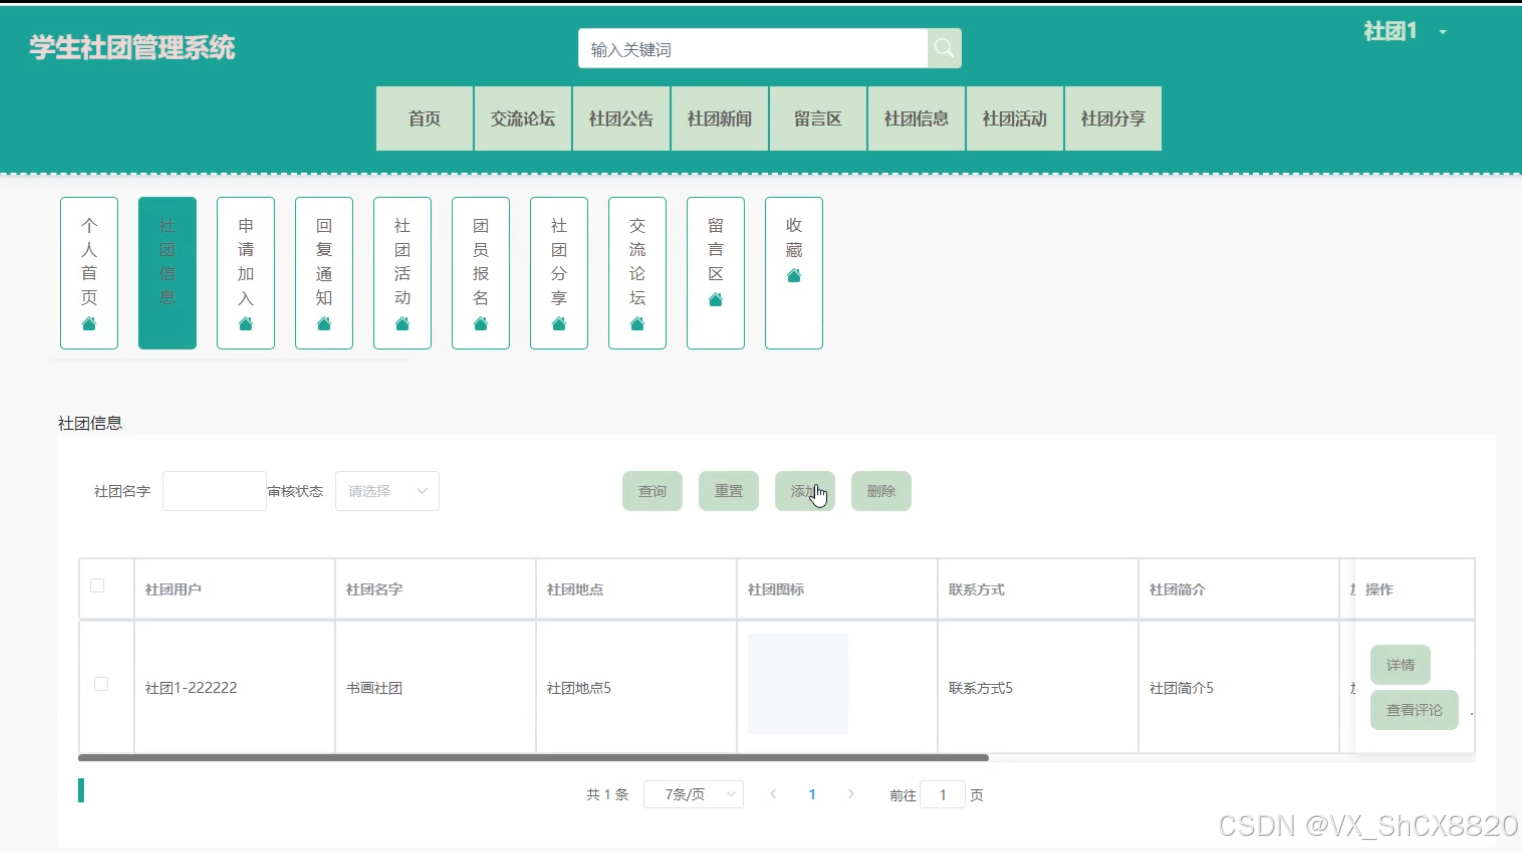Click page number 1 in pagination
1522x852 pixels.
812,794
